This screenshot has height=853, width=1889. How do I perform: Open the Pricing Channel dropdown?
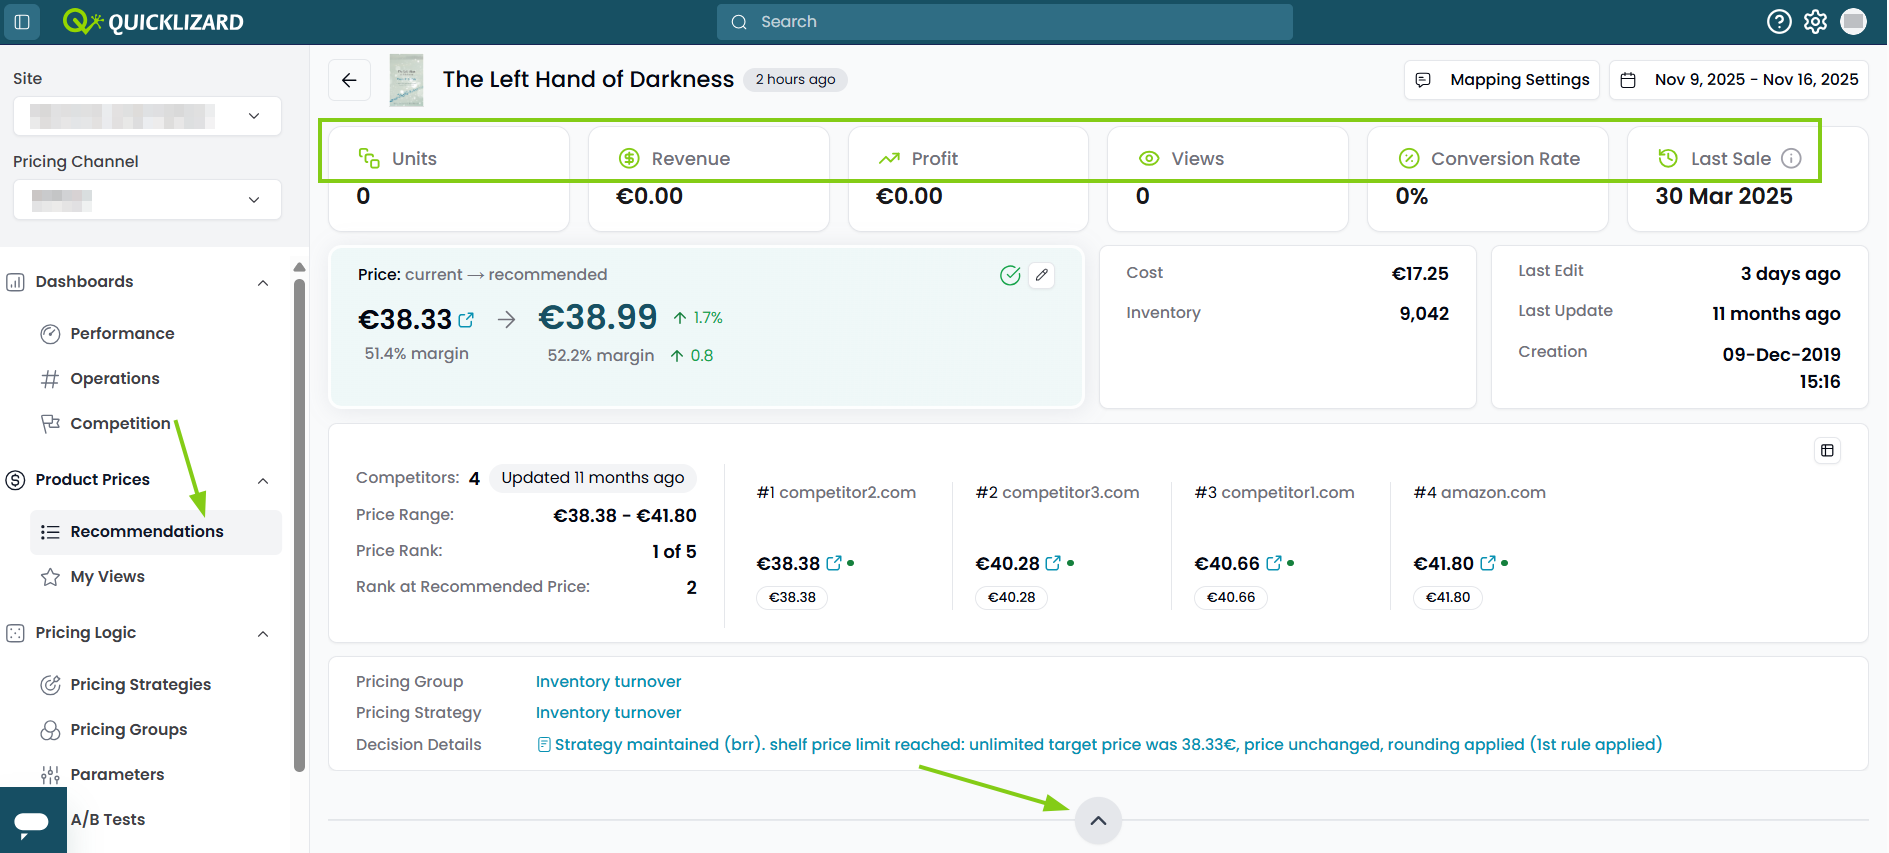tap(147, 200)
